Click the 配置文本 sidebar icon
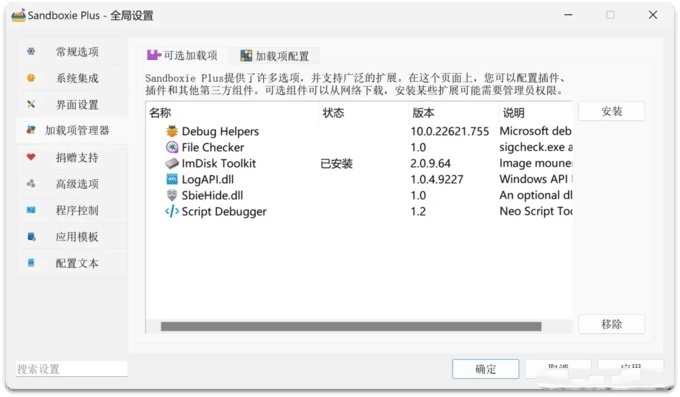 pos(31,263)
